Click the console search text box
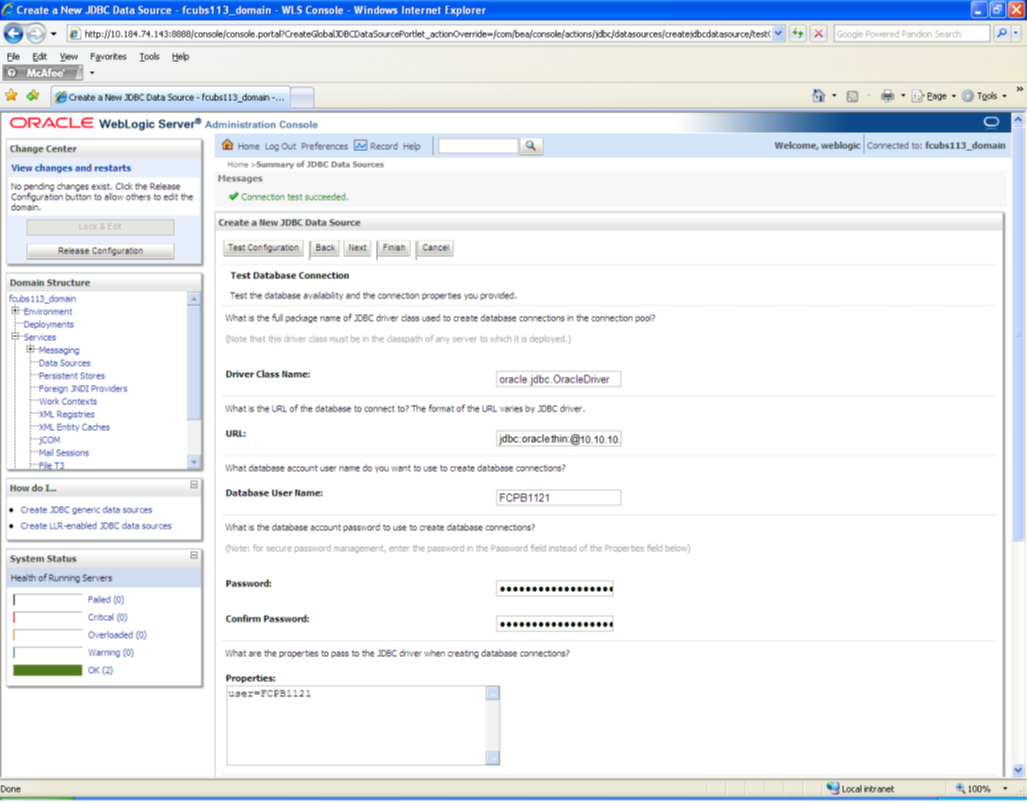Viewport: 1027px width, 803px height. click(x=478, y=146)
